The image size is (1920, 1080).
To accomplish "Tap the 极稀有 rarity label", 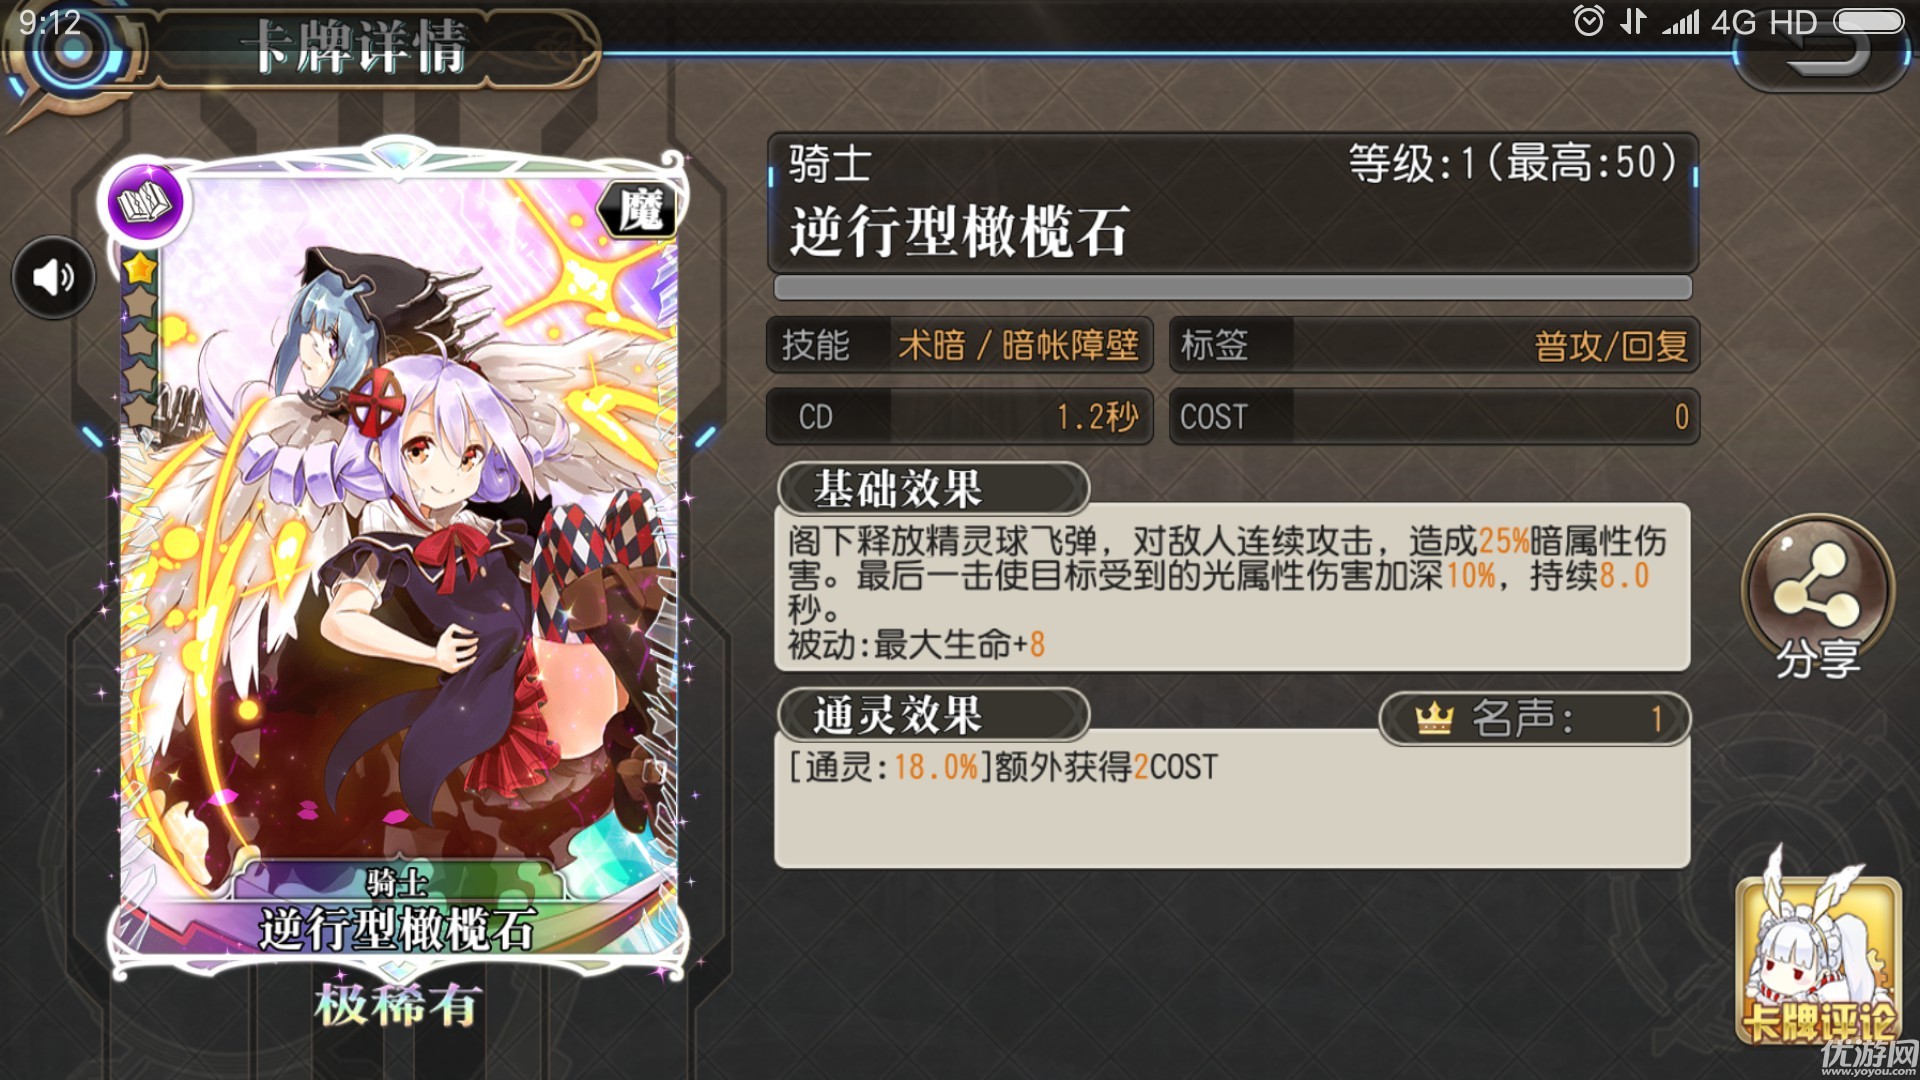I will (x=398, y=1005).
